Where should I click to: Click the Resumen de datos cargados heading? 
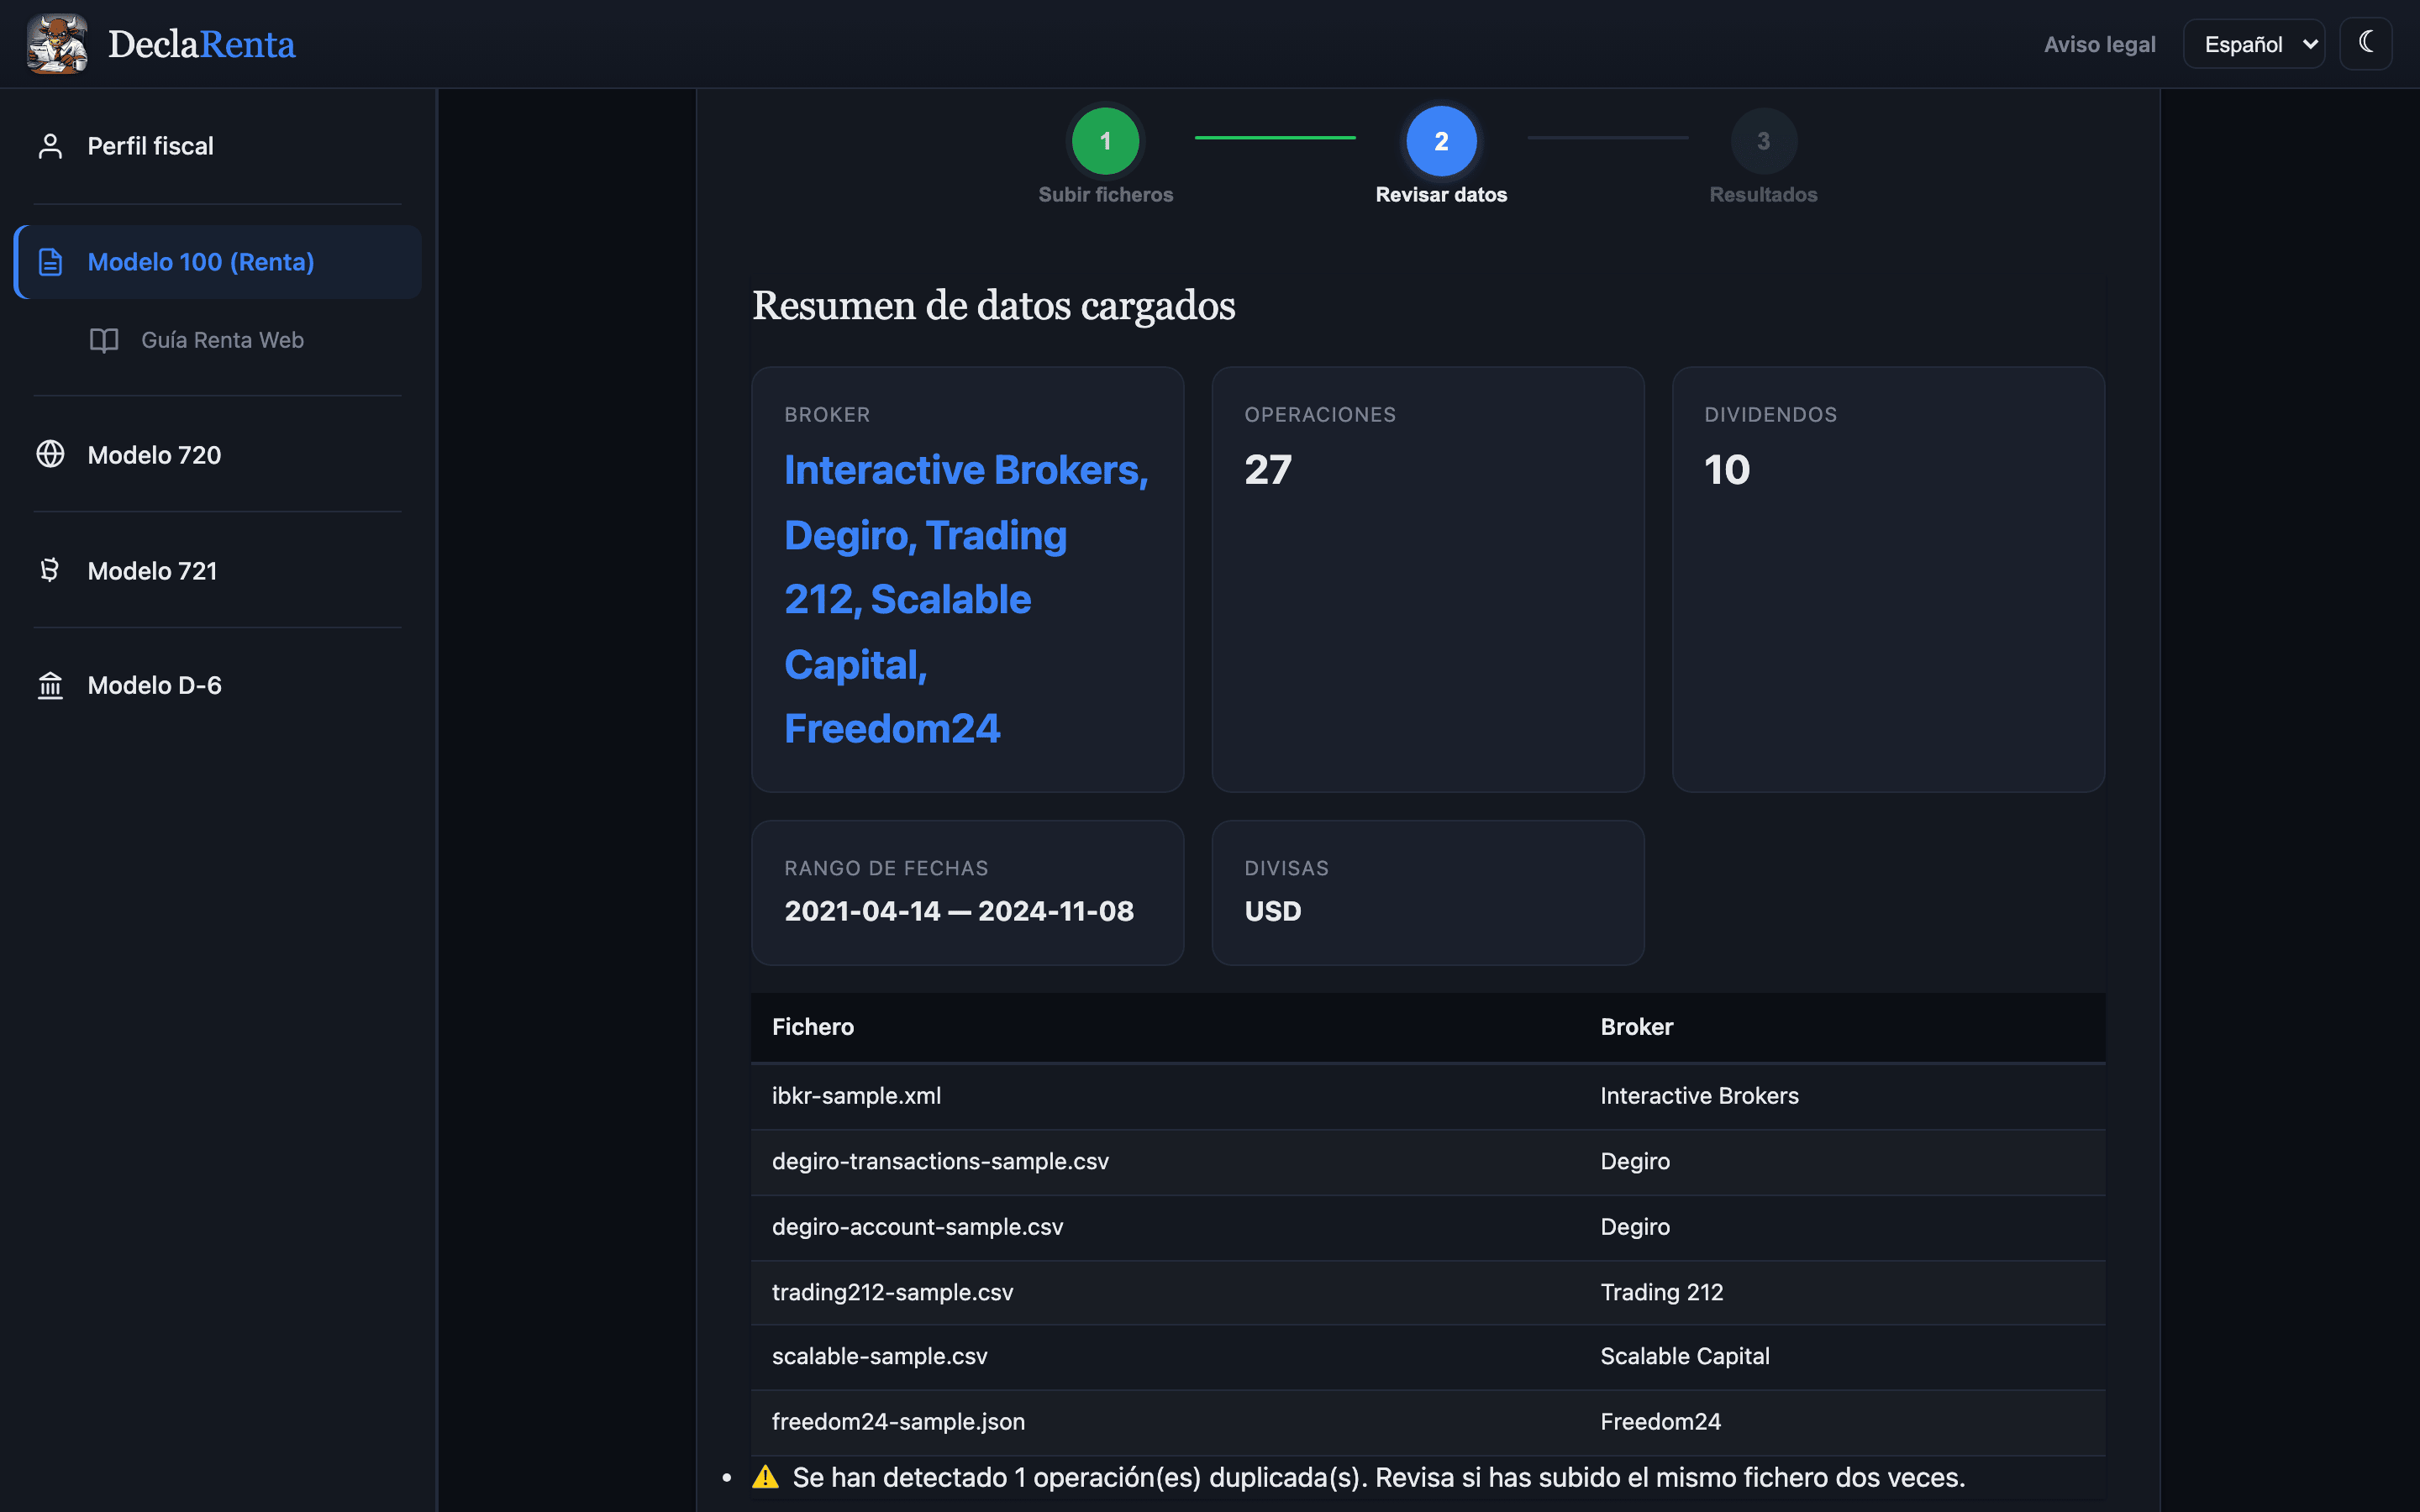click(x=993, y=306)
